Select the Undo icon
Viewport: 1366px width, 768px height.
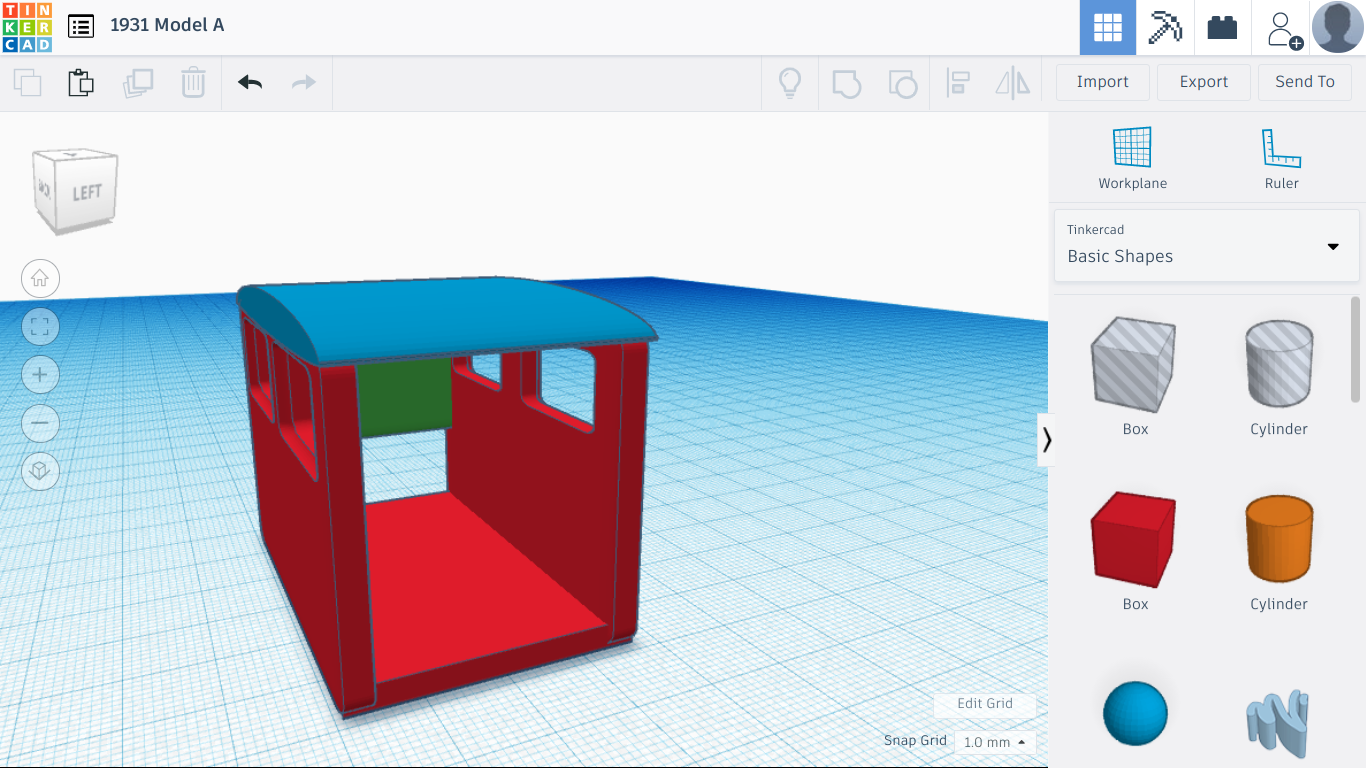coord(248,83)
